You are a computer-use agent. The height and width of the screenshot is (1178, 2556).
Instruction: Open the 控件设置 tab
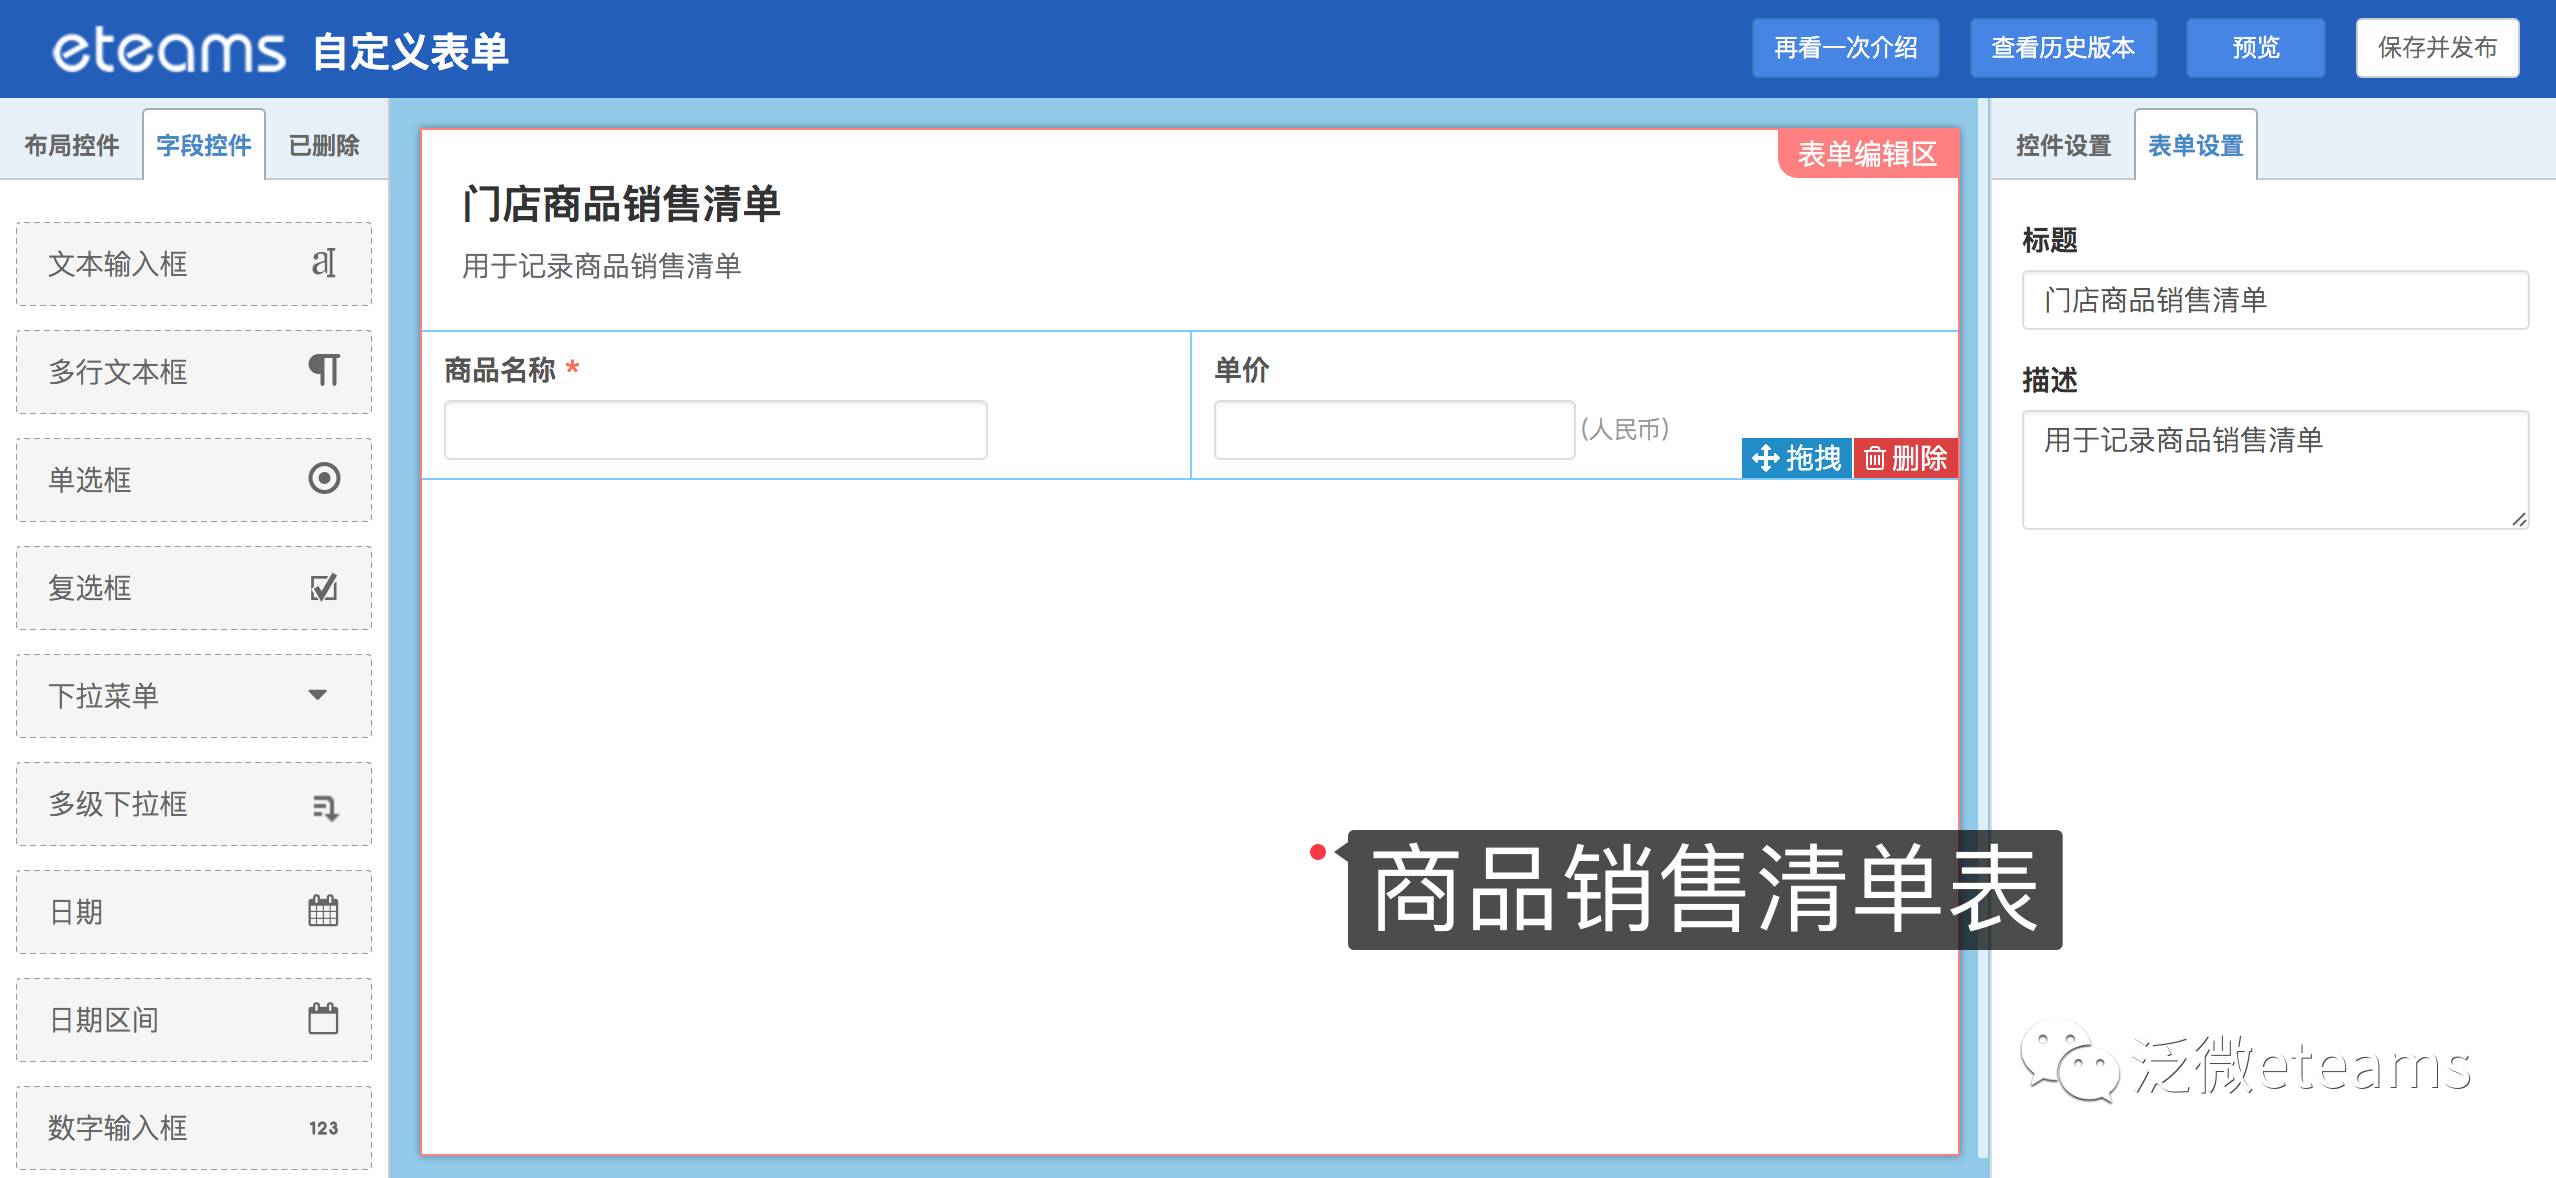(2063, 146)
